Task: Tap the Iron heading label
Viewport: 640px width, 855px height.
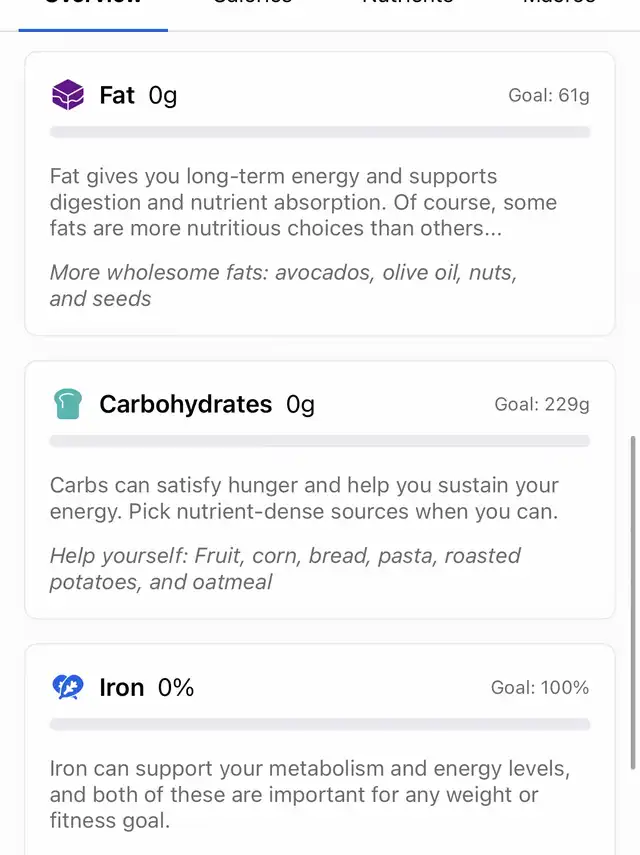Action: (121, 687)
